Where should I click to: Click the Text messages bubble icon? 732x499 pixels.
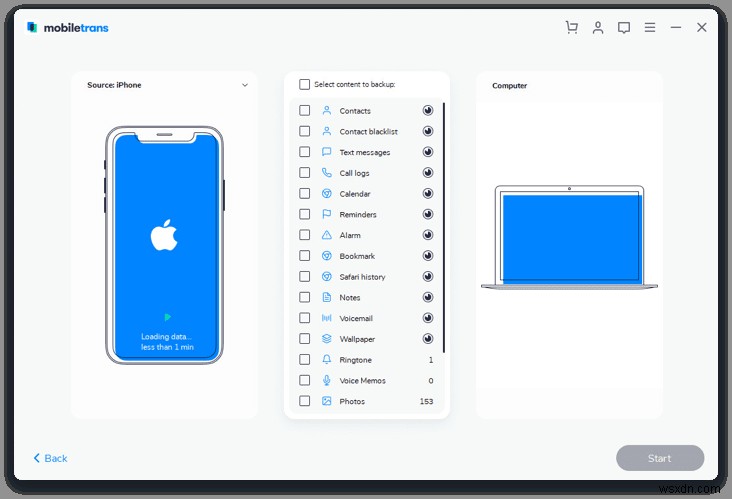(327, 152)
